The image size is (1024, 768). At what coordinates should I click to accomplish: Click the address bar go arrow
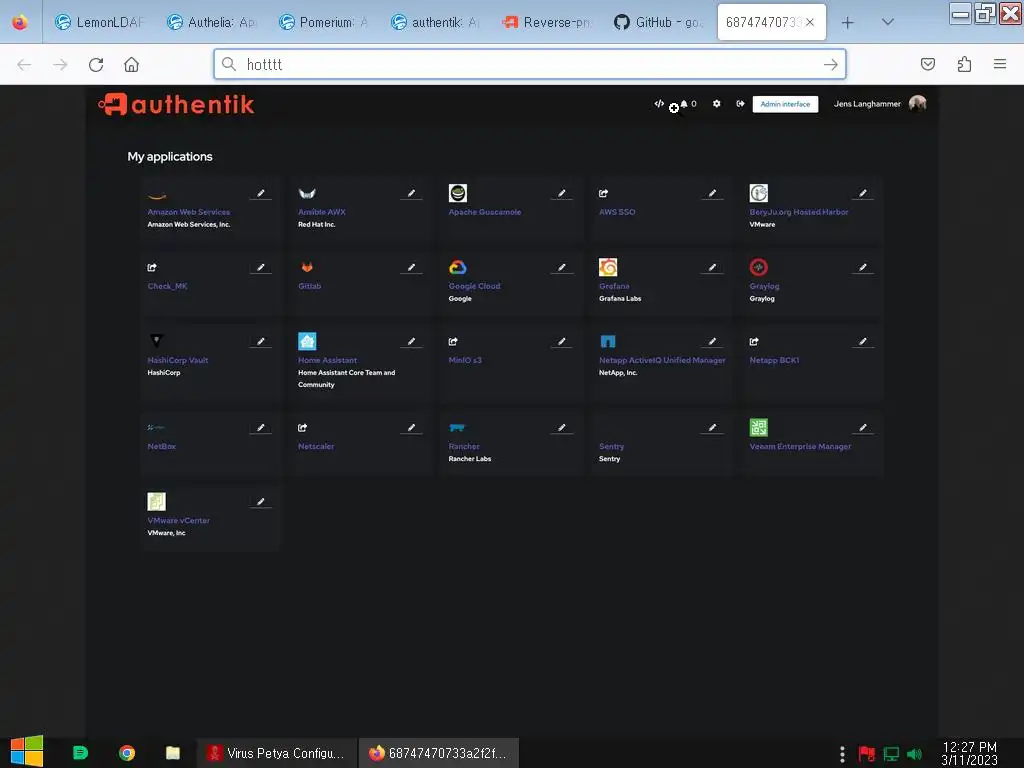[x=830, y=64]
